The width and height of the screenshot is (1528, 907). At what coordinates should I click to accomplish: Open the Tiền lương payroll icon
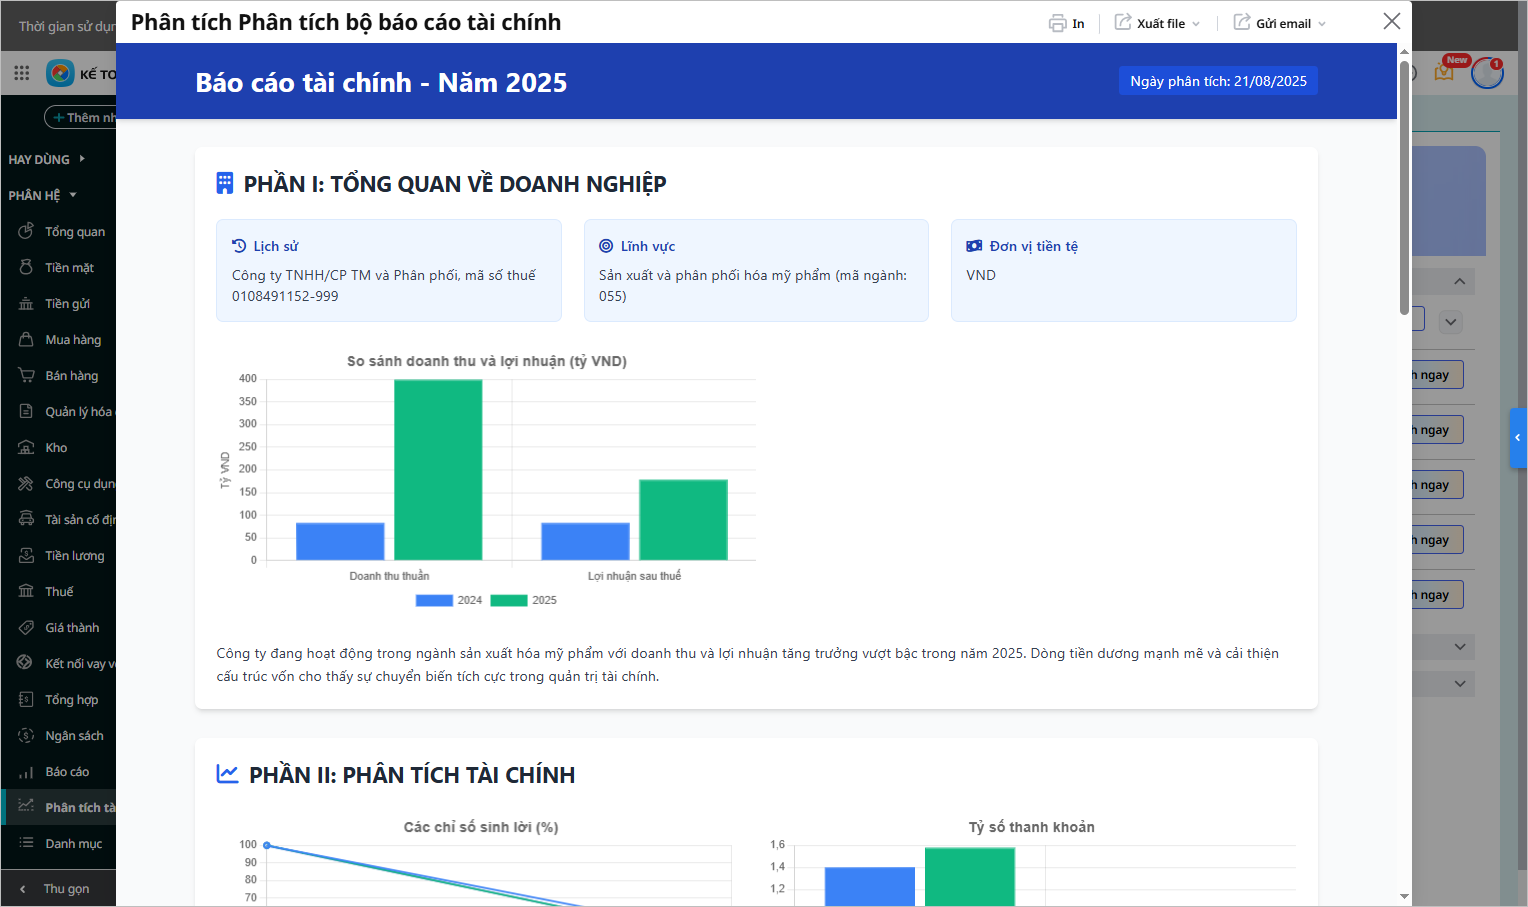[x=27, y=555]
